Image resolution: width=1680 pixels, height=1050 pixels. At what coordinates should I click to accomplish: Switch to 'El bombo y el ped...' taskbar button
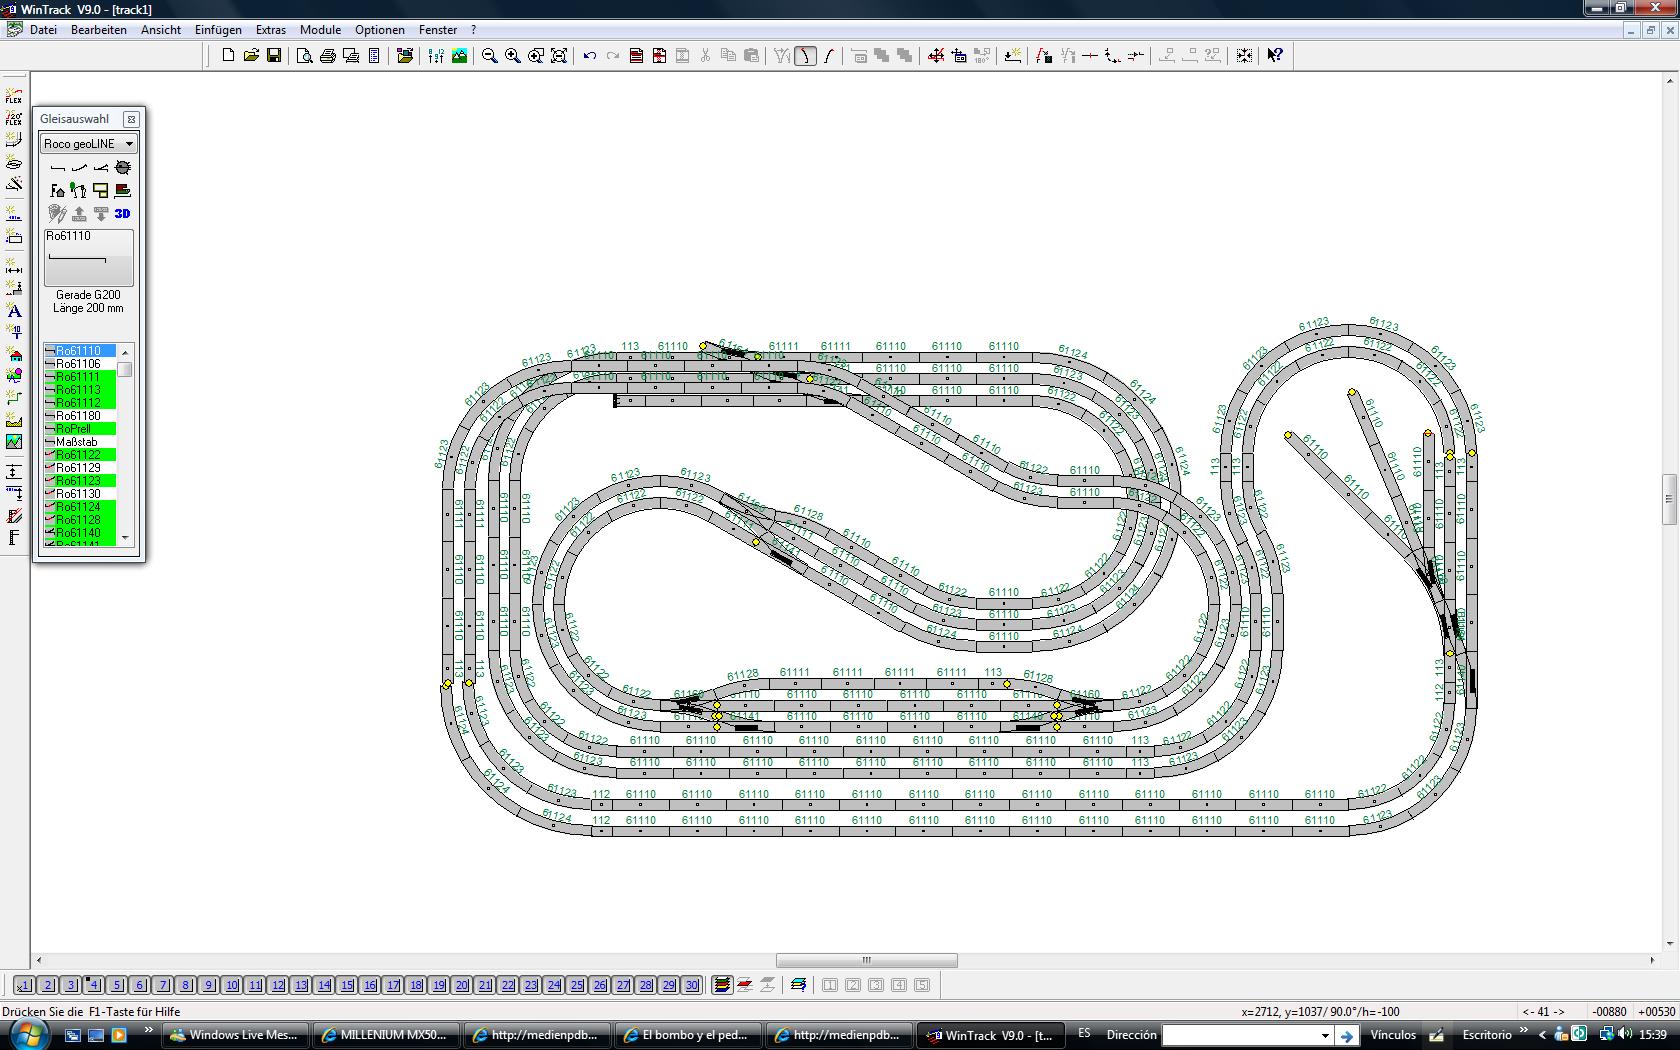(687, 1035)
